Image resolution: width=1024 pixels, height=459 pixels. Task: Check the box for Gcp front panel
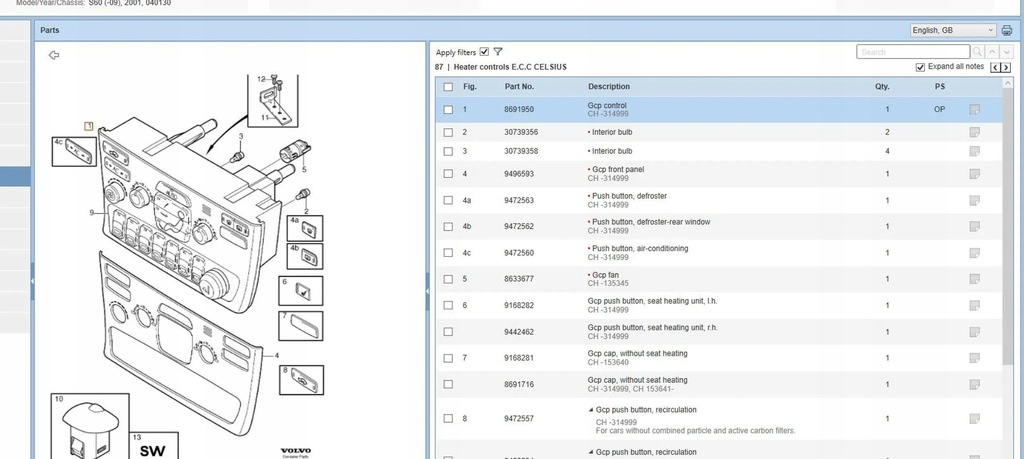(x=448, y=174)
